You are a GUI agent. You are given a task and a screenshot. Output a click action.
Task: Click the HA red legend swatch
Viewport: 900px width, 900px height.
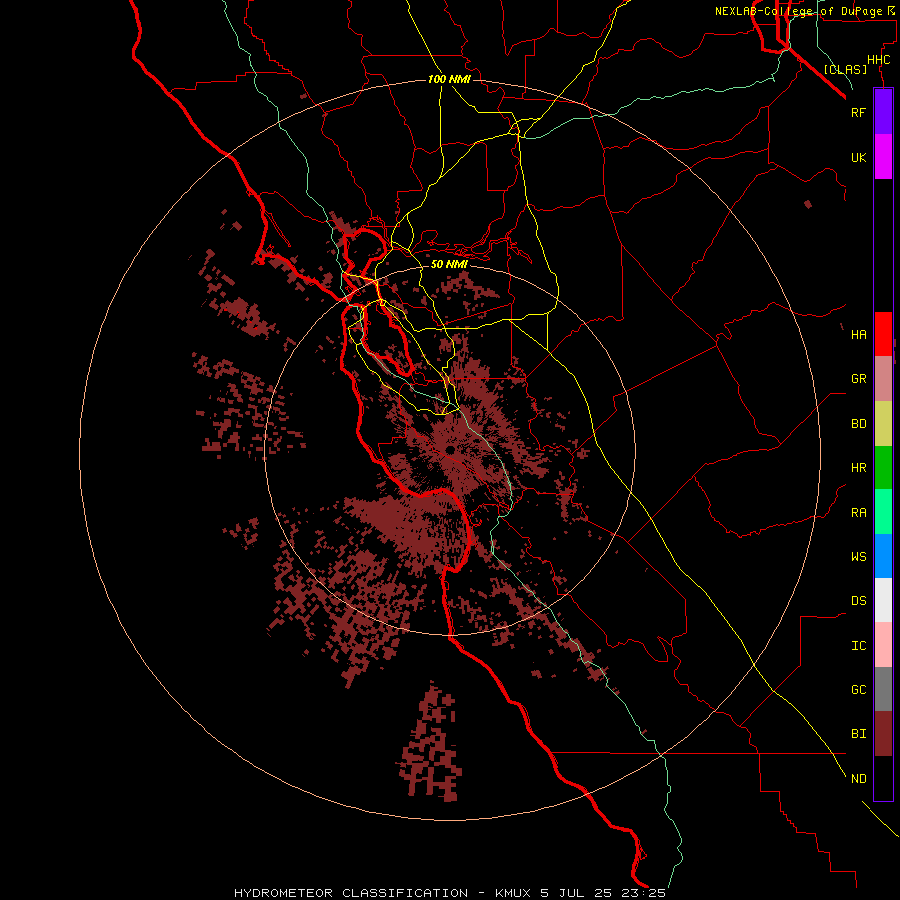(883, 334)
